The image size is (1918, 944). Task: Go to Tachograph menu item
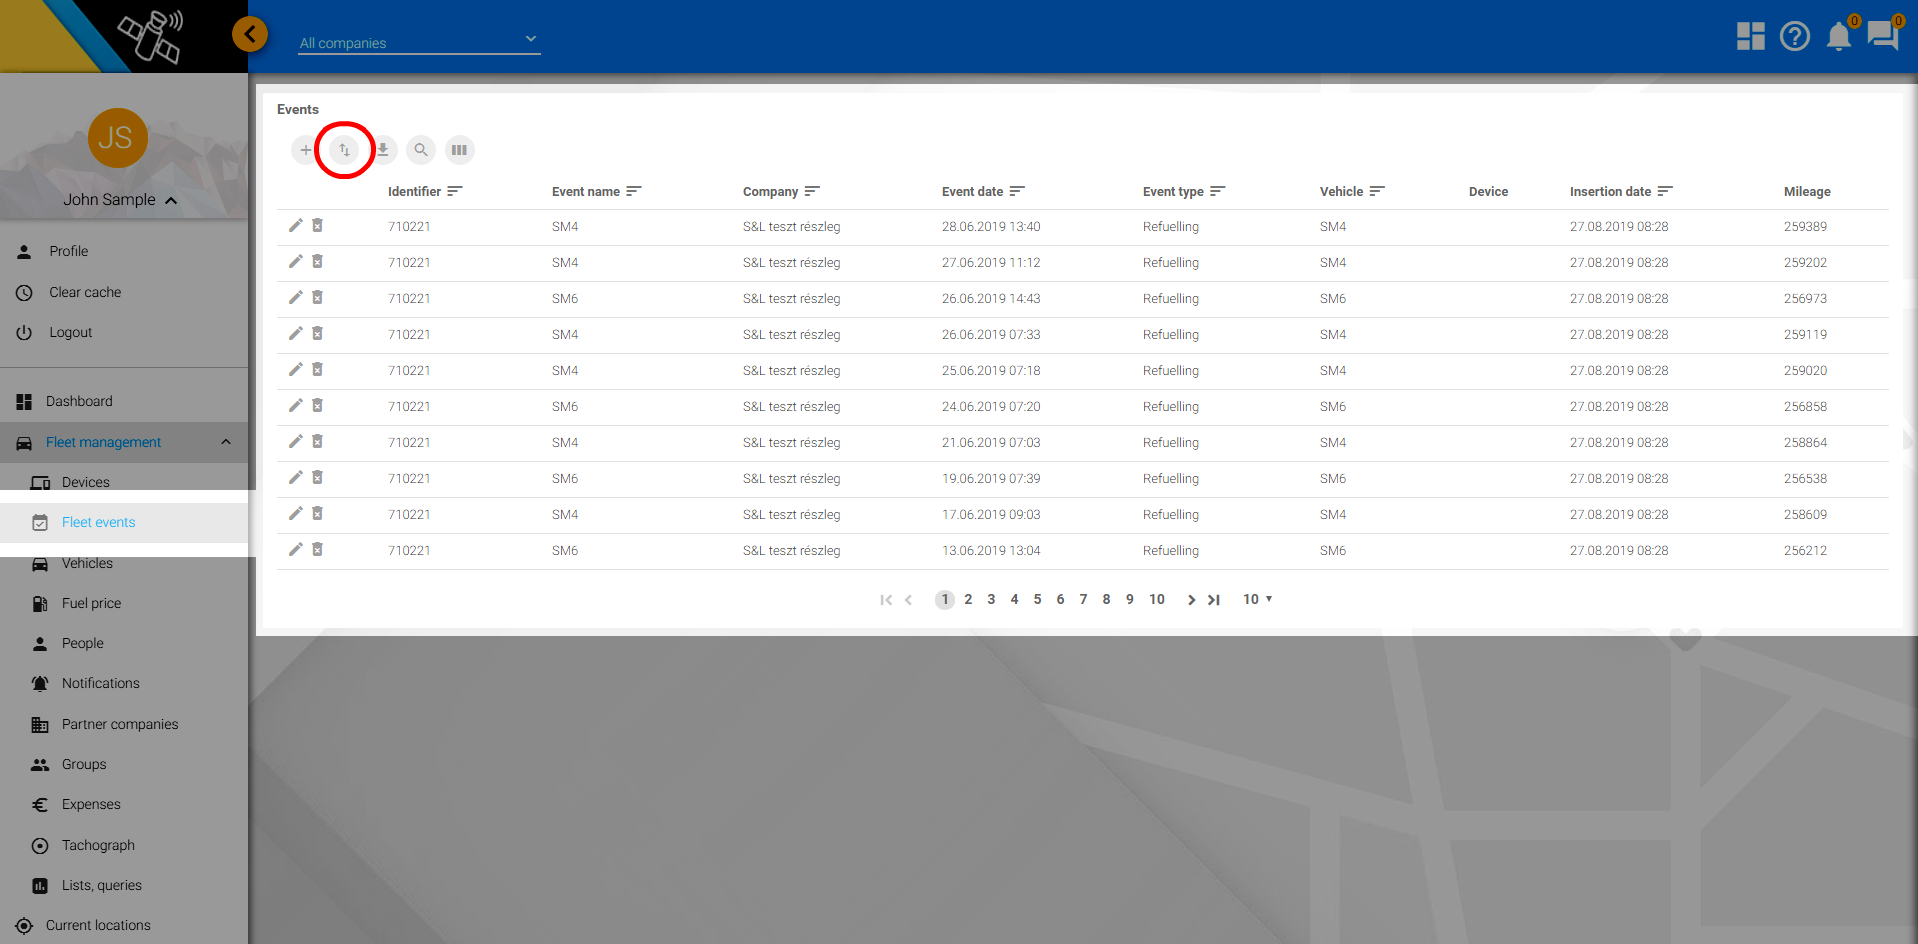tap(98, 845)
